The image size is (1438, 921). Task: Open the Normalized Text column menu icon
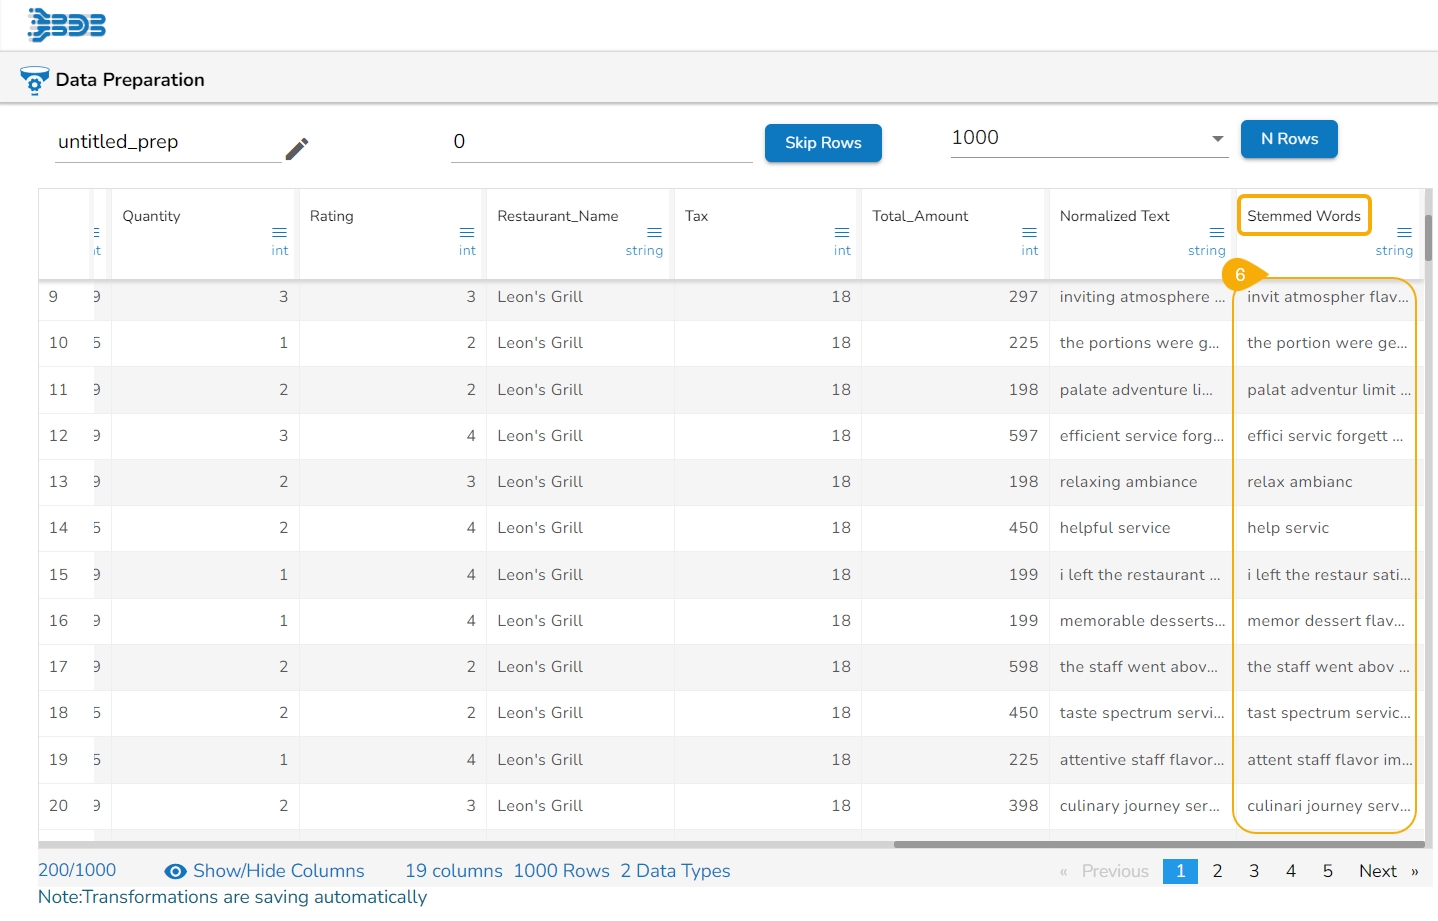pyautogui.click(x=1217, y=232)
